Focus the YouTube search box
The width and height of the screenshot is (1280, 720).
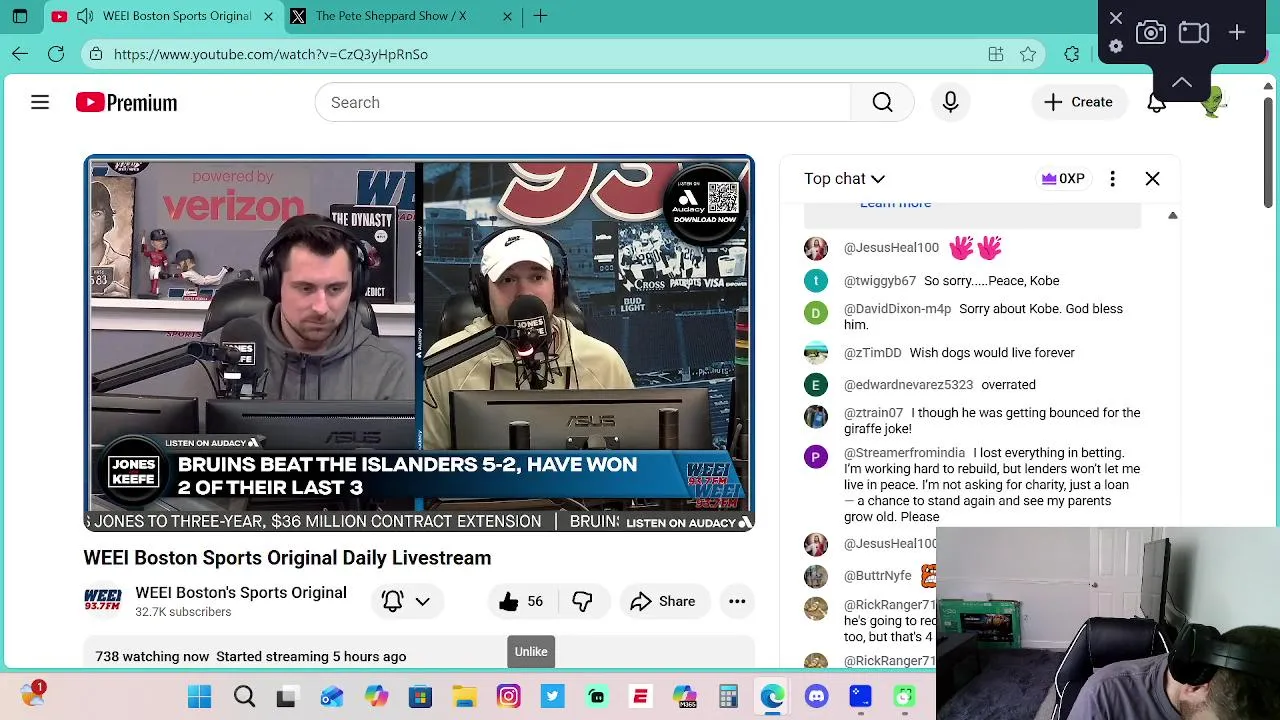pyautogui.click(x=582, y=102)
